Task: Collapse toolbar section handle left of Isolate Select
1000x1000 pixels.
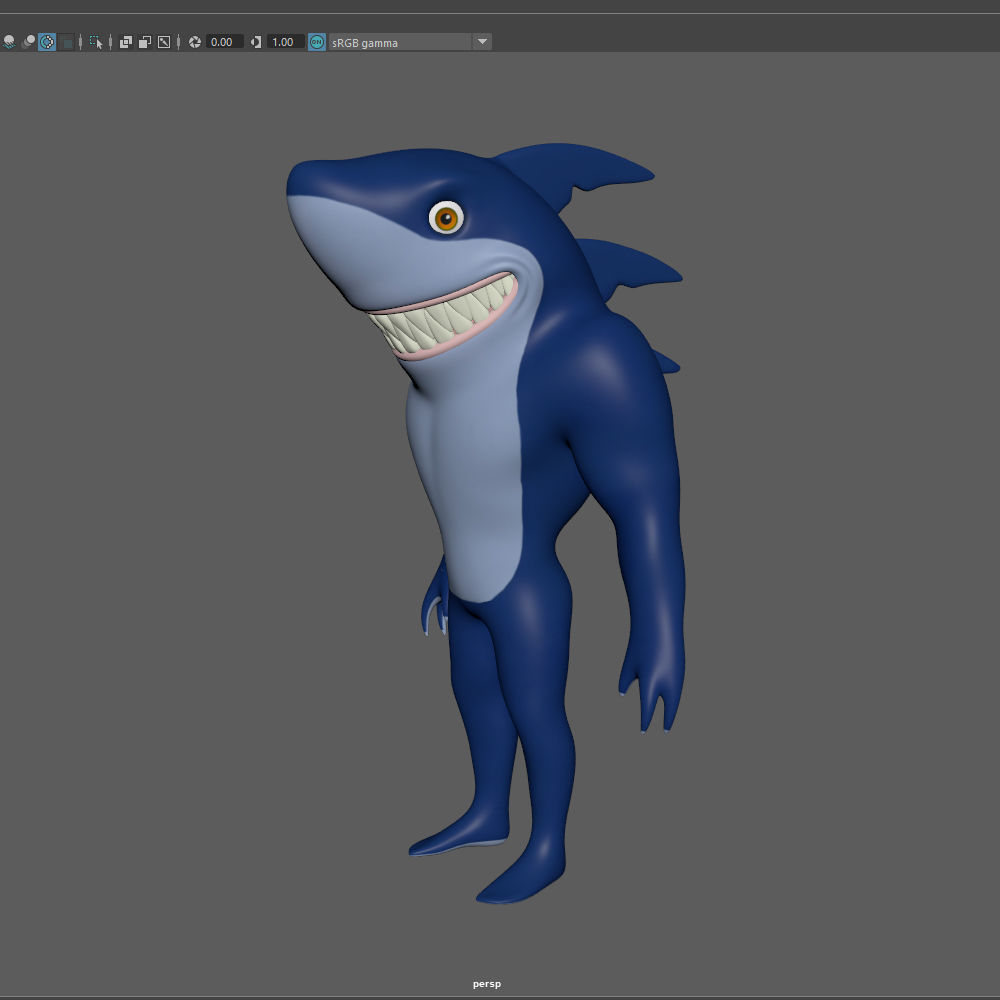Action: coord(80,42)
